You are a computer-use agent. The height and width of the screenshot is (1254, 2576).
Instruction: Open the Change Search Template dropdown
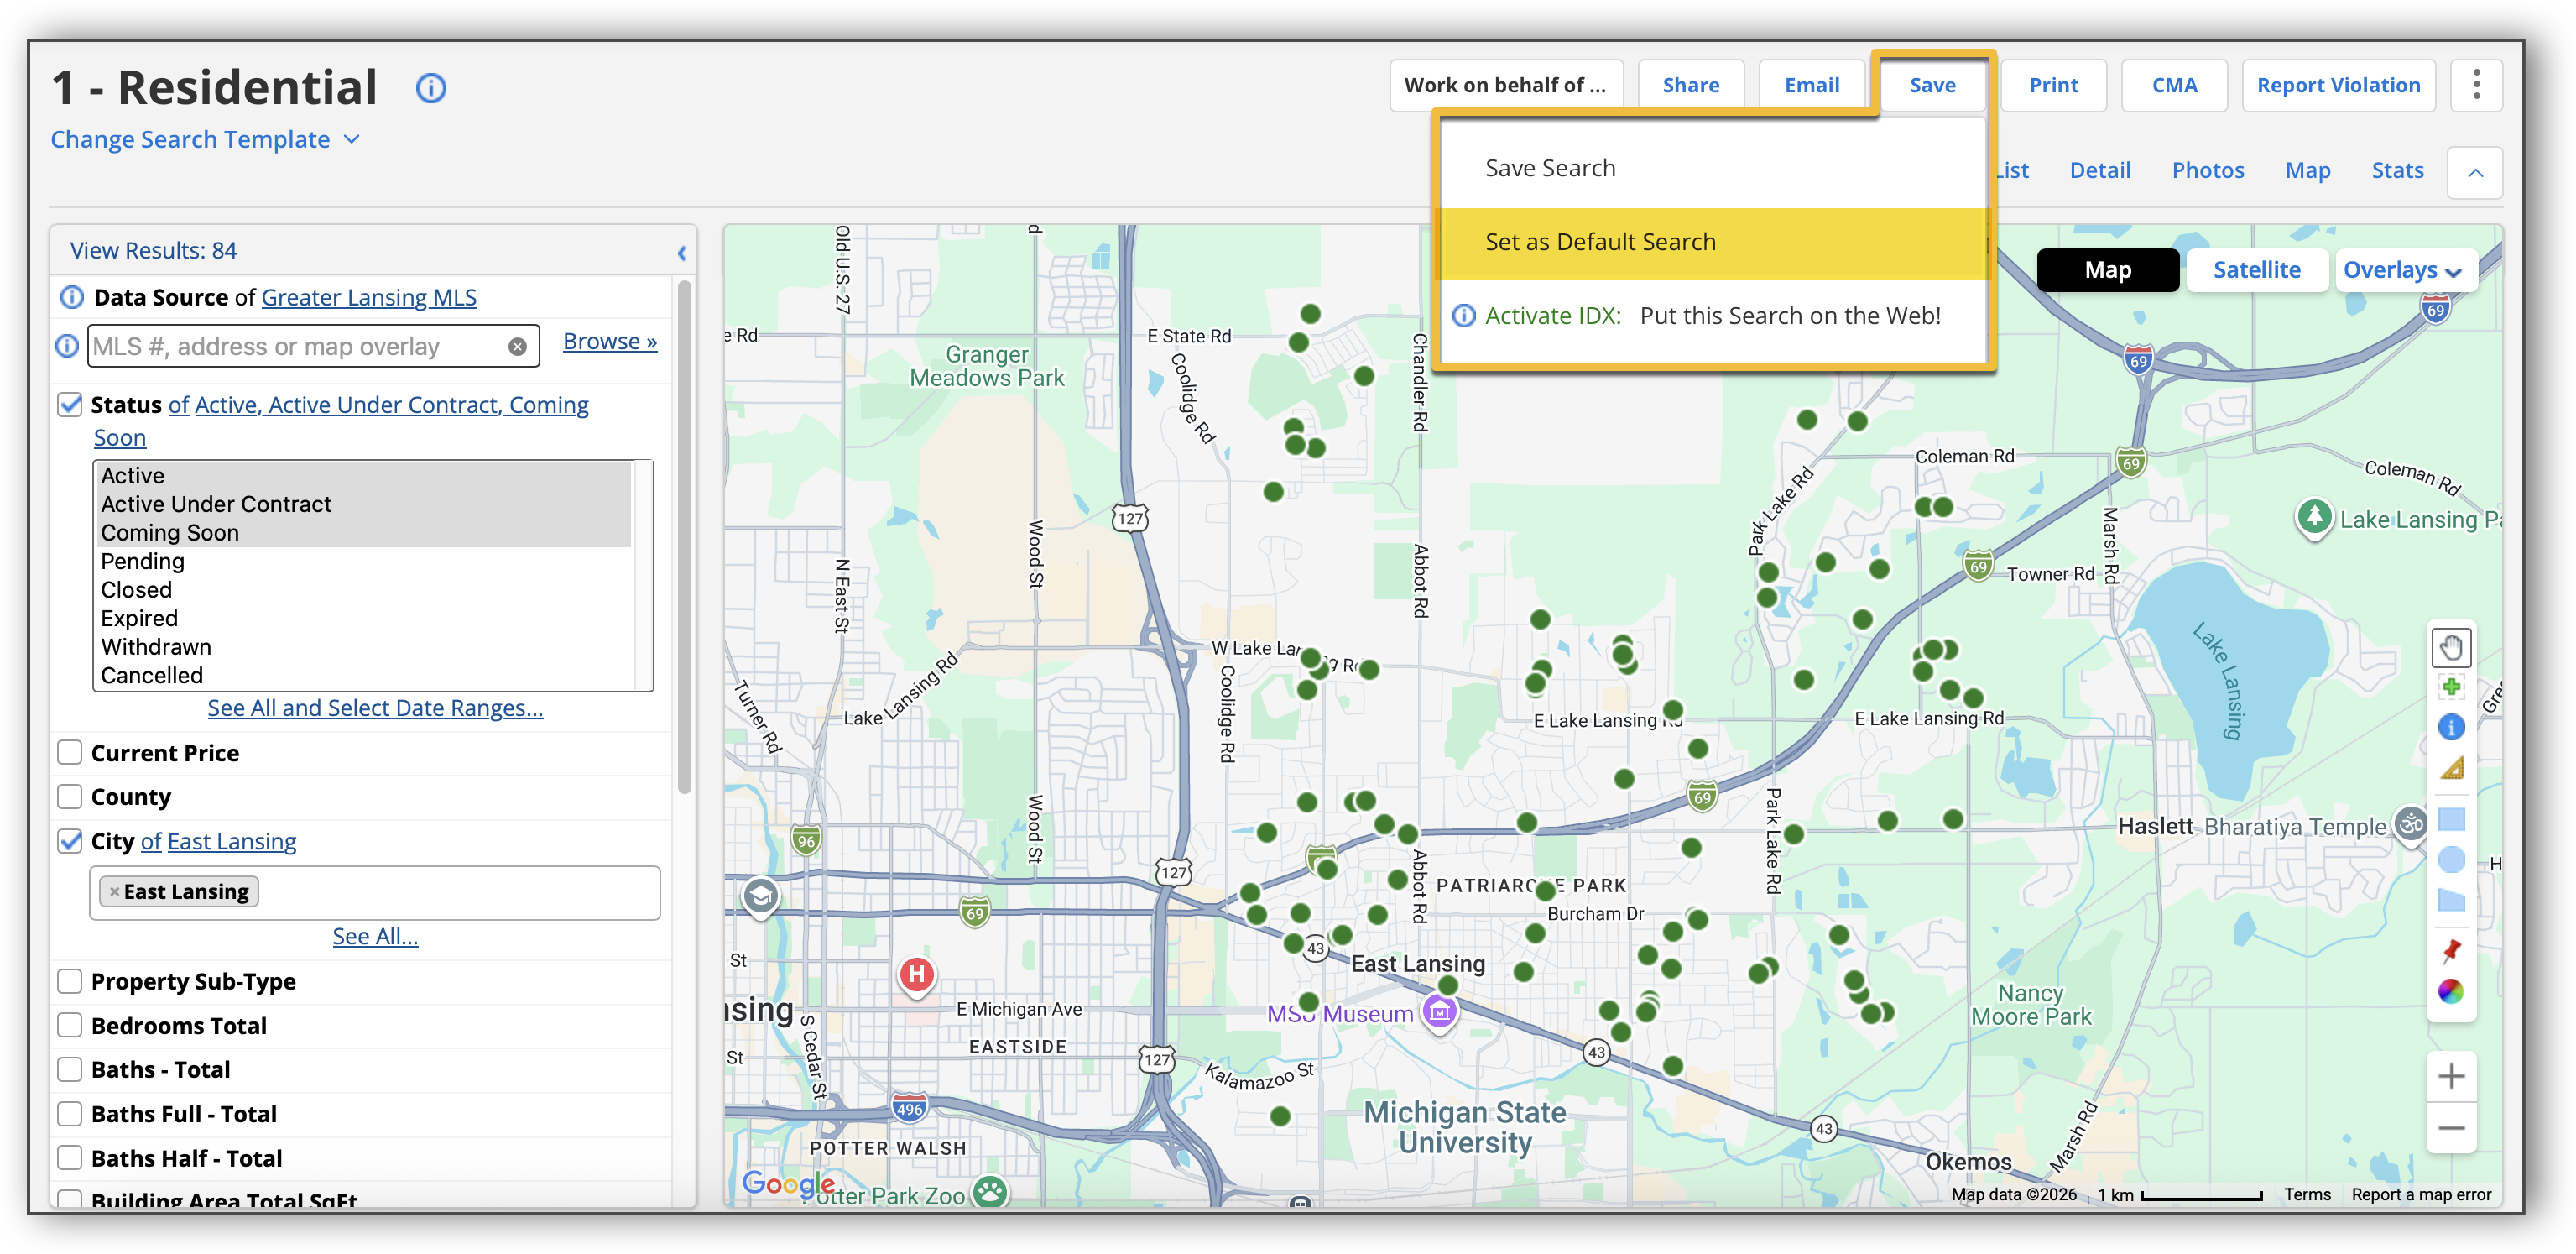(205, 139)
